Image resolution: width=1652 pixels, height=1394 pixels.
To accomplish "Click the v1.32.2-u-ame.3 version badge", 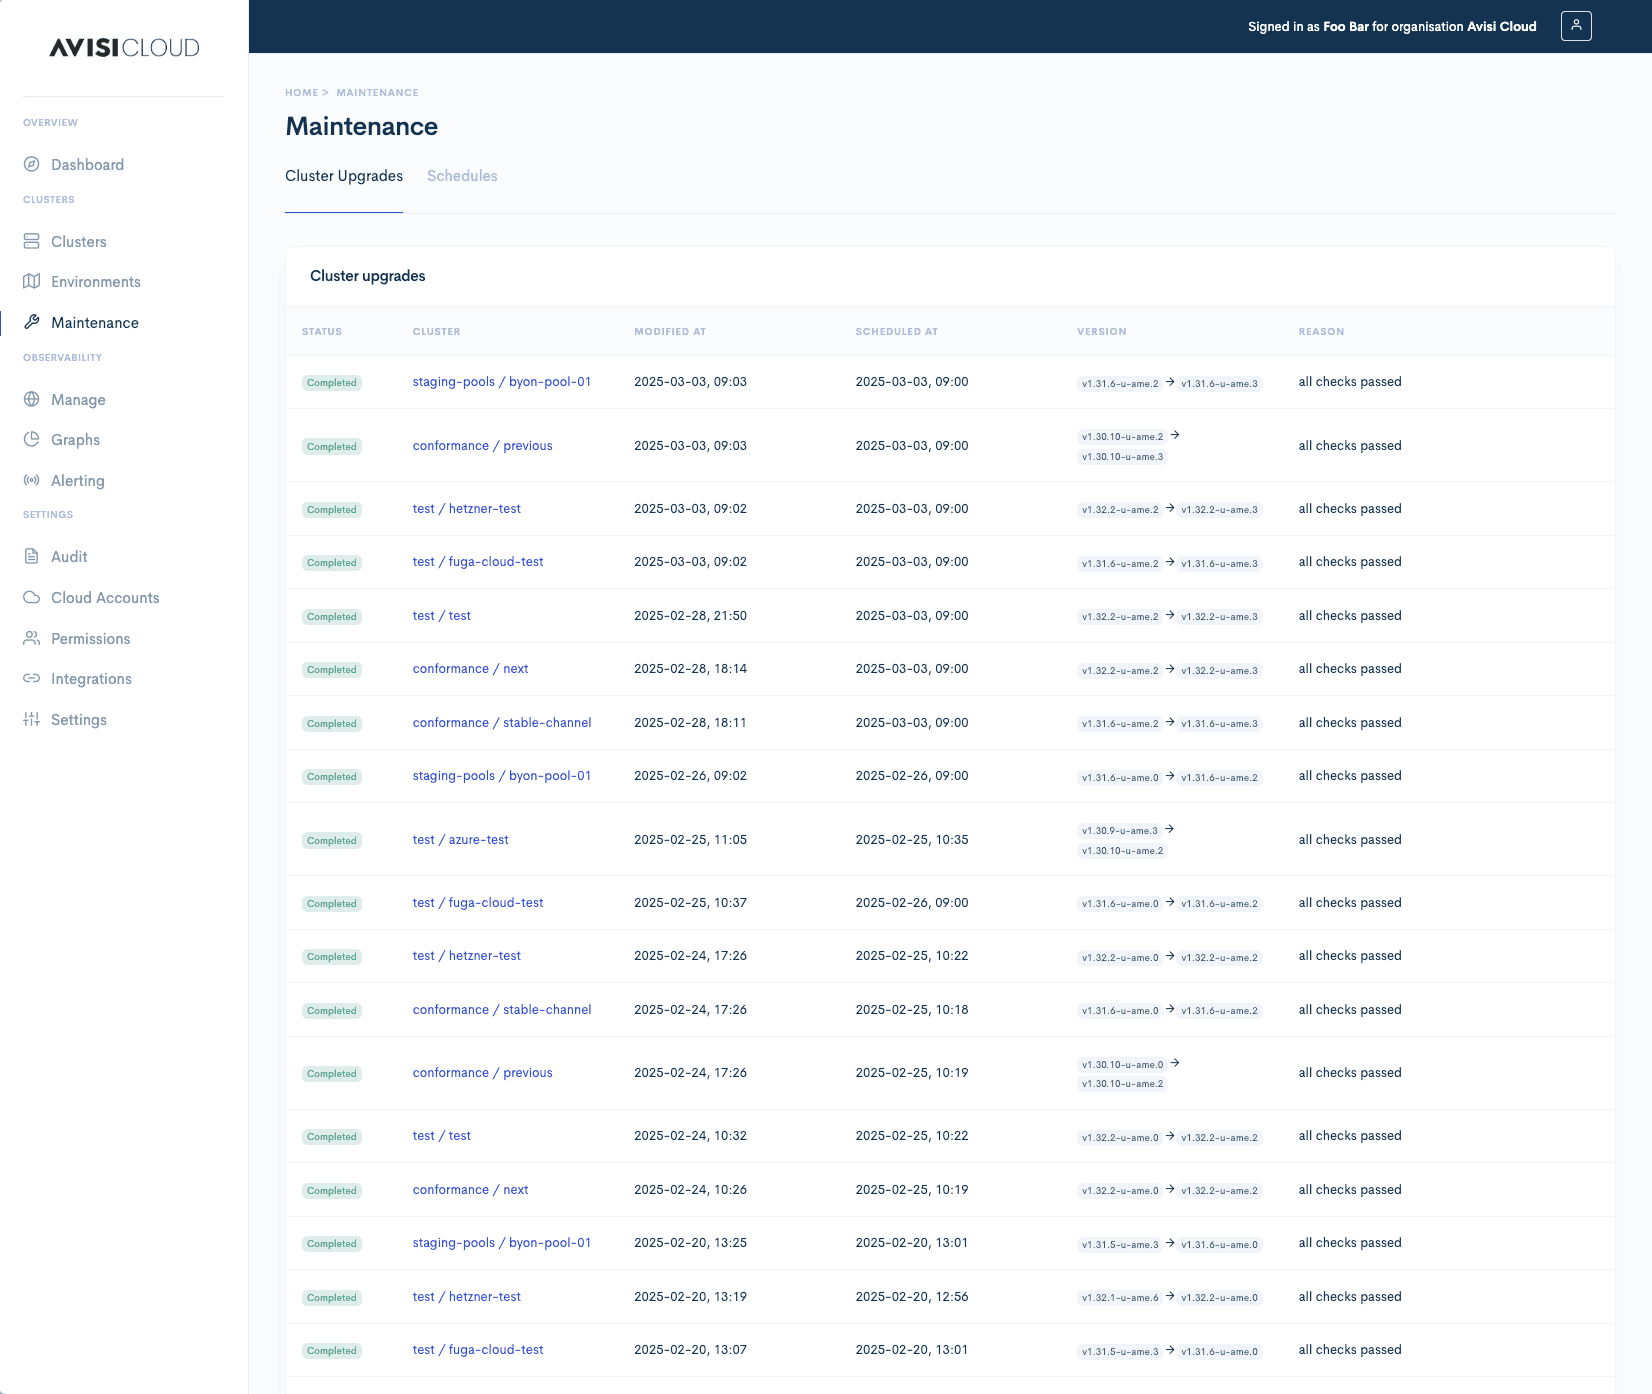I will 1219,508.
